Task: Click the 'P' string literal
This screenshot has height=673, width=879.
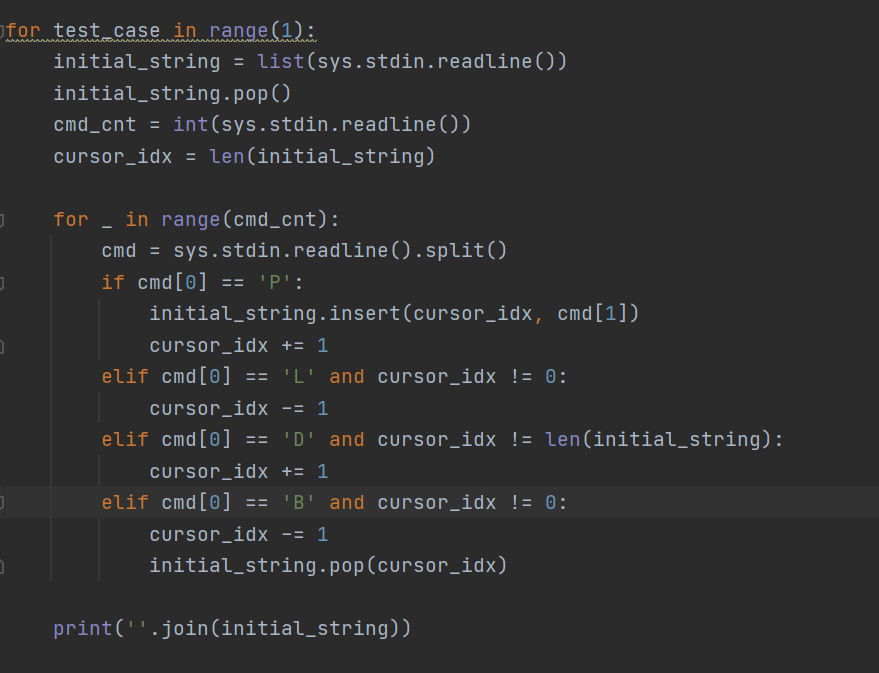Action: point(275,282)
